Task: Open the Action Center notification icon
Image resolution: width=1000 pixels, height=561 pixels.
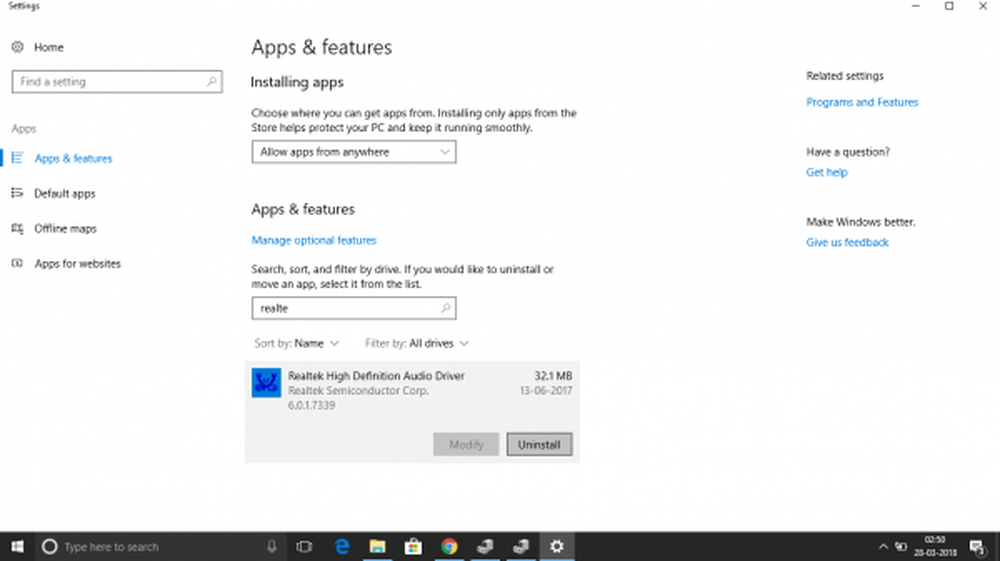Action: [976, 546]
